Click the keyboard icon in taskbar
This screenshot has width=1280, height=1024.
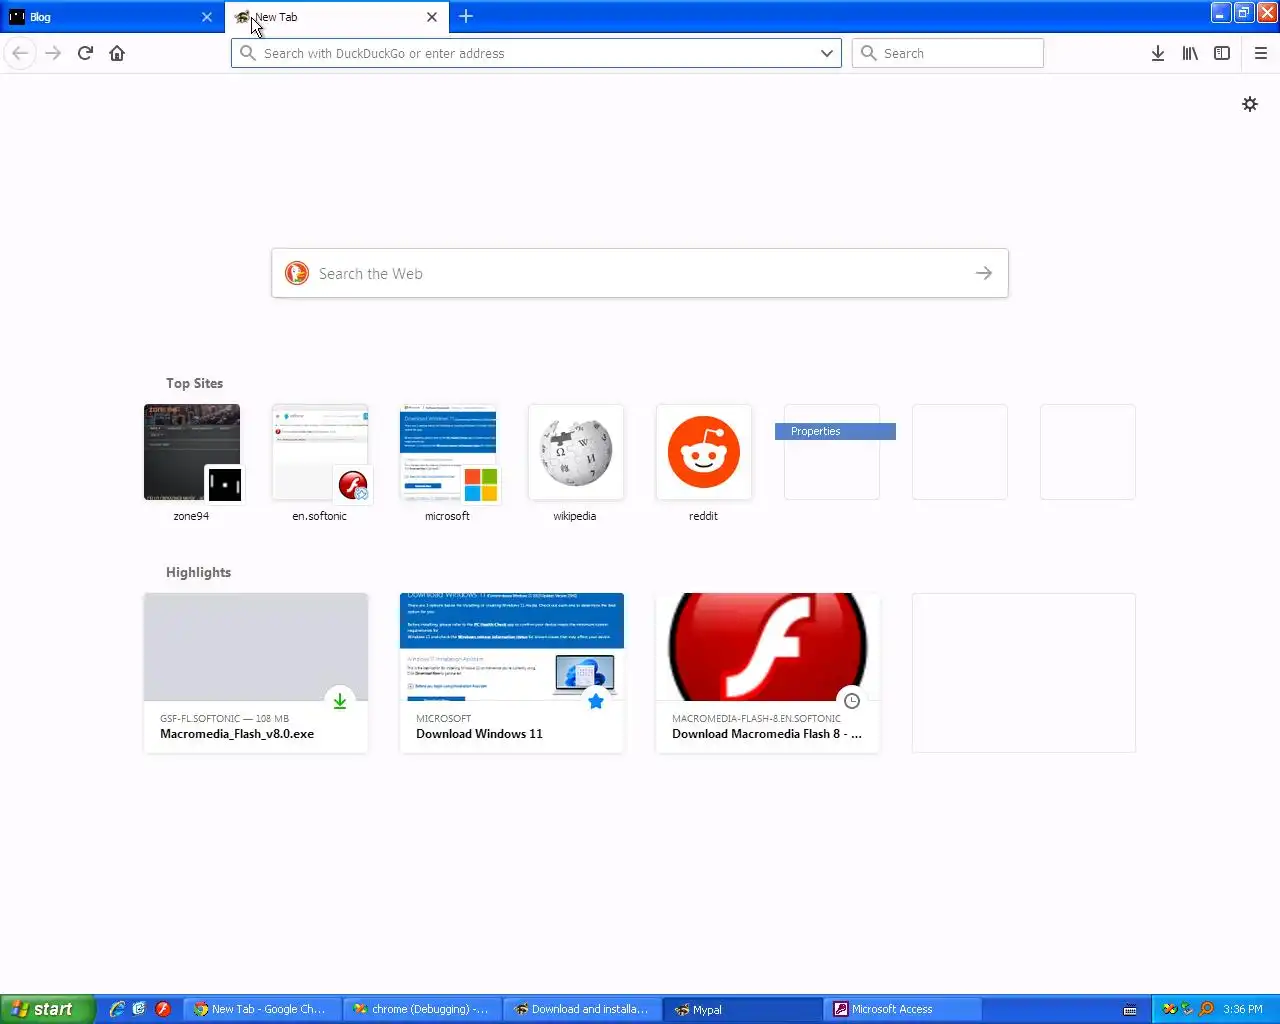pyautogui.click(x=1130, y=1010)
